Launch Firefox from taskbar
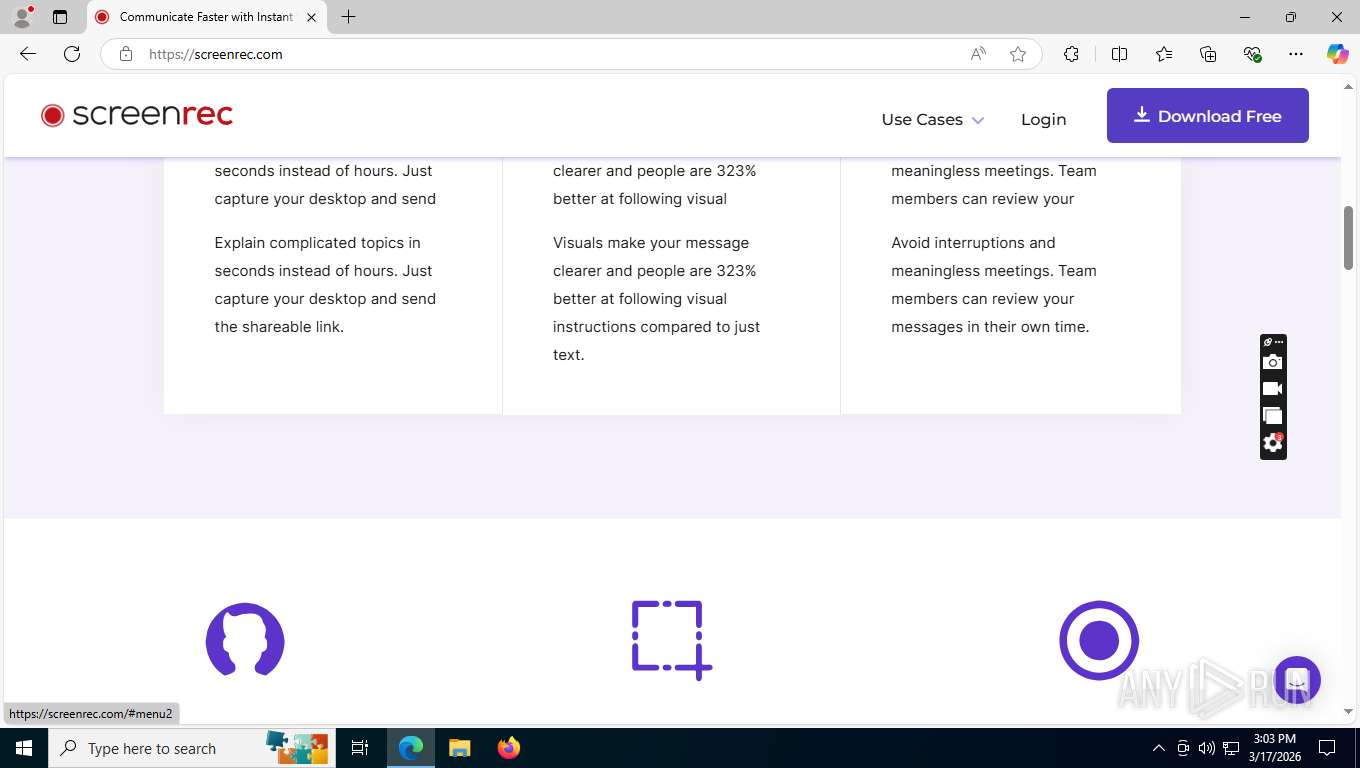1360x768 pixels. click(x=509, y=748)
